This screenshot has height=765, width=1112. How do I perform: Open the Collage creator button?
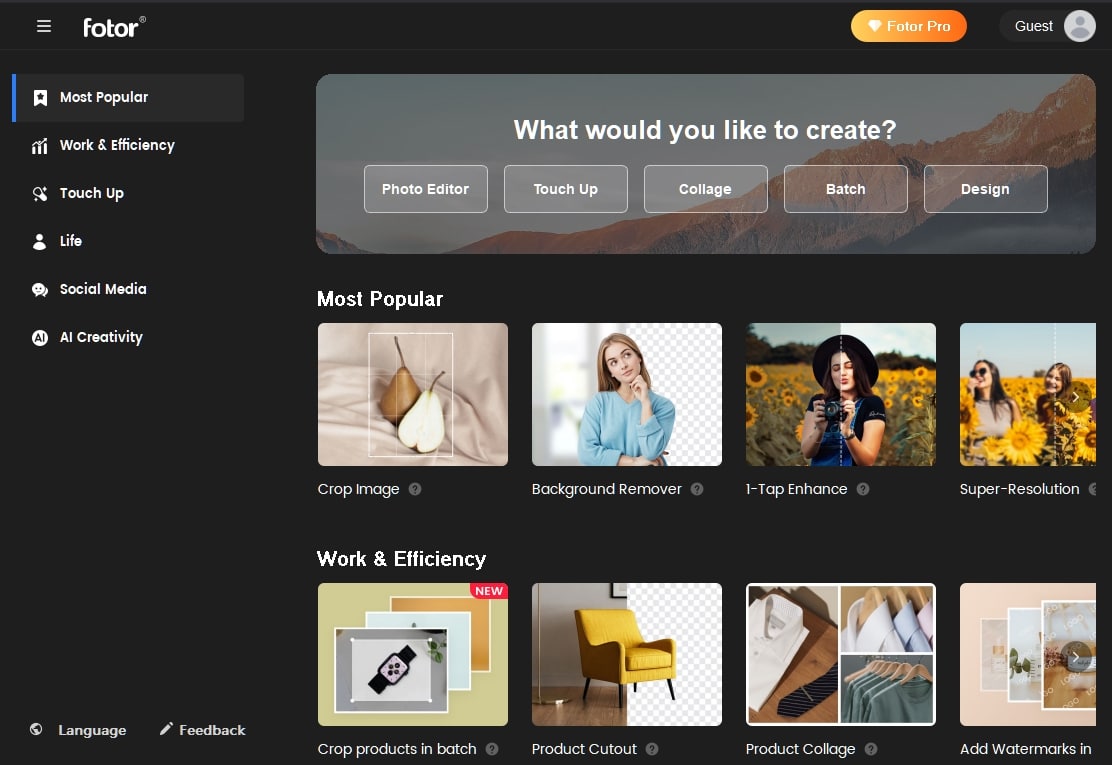pyautogui.click(x=705, y=189)
